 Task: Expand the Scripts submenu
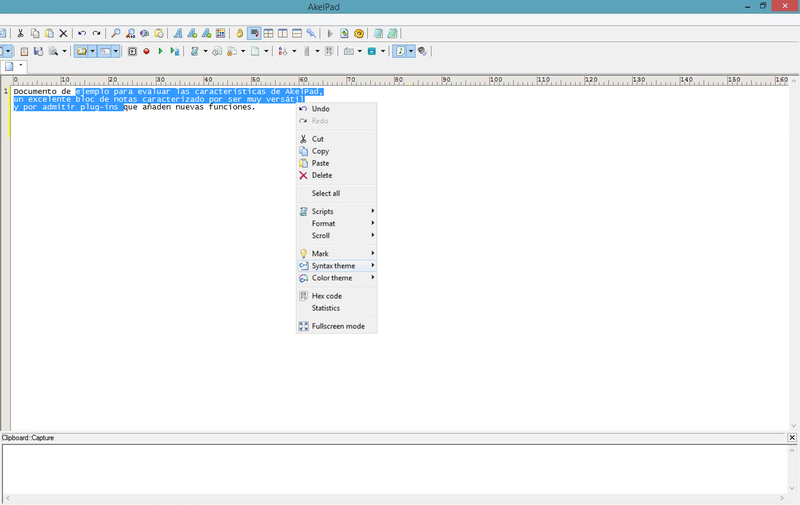[x=337, y=211]
